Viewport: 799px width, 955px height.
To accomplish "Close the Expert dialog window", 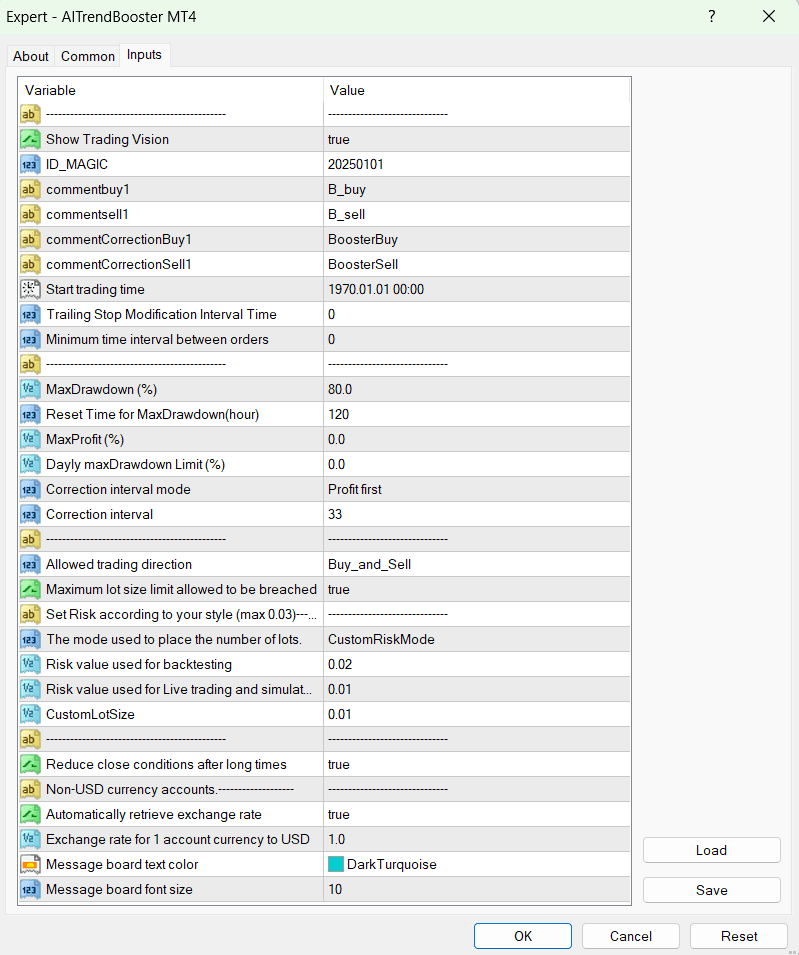I will [769, 16].
